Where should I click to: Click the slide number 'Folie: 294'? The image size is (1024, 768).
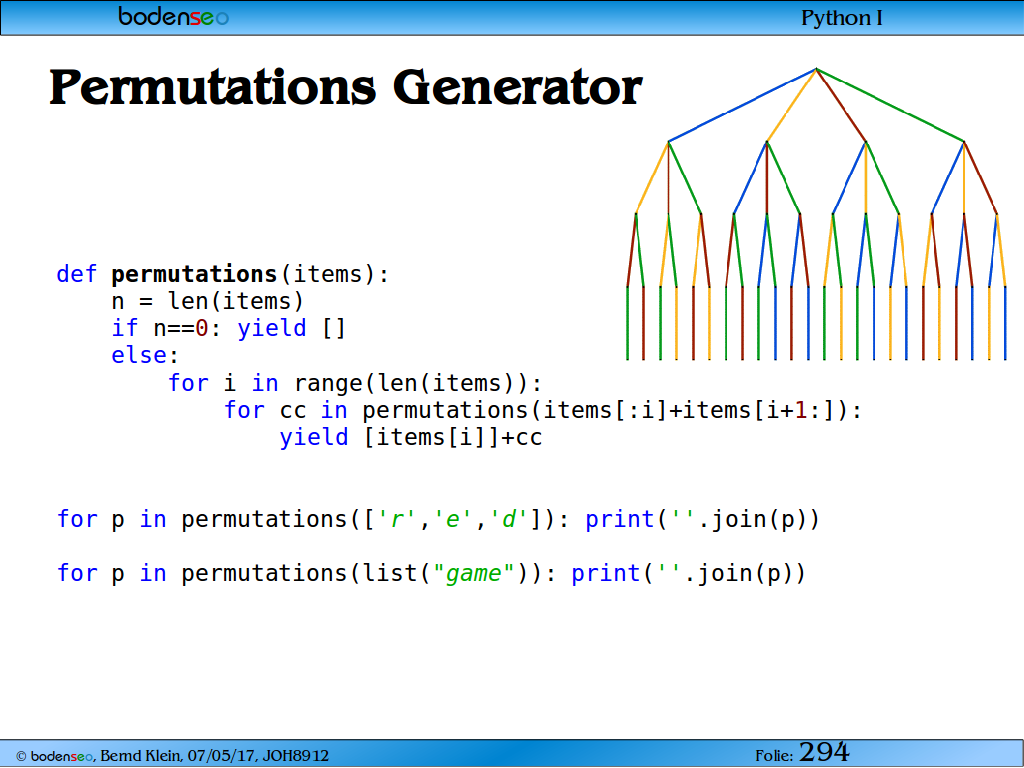[802, 753]
